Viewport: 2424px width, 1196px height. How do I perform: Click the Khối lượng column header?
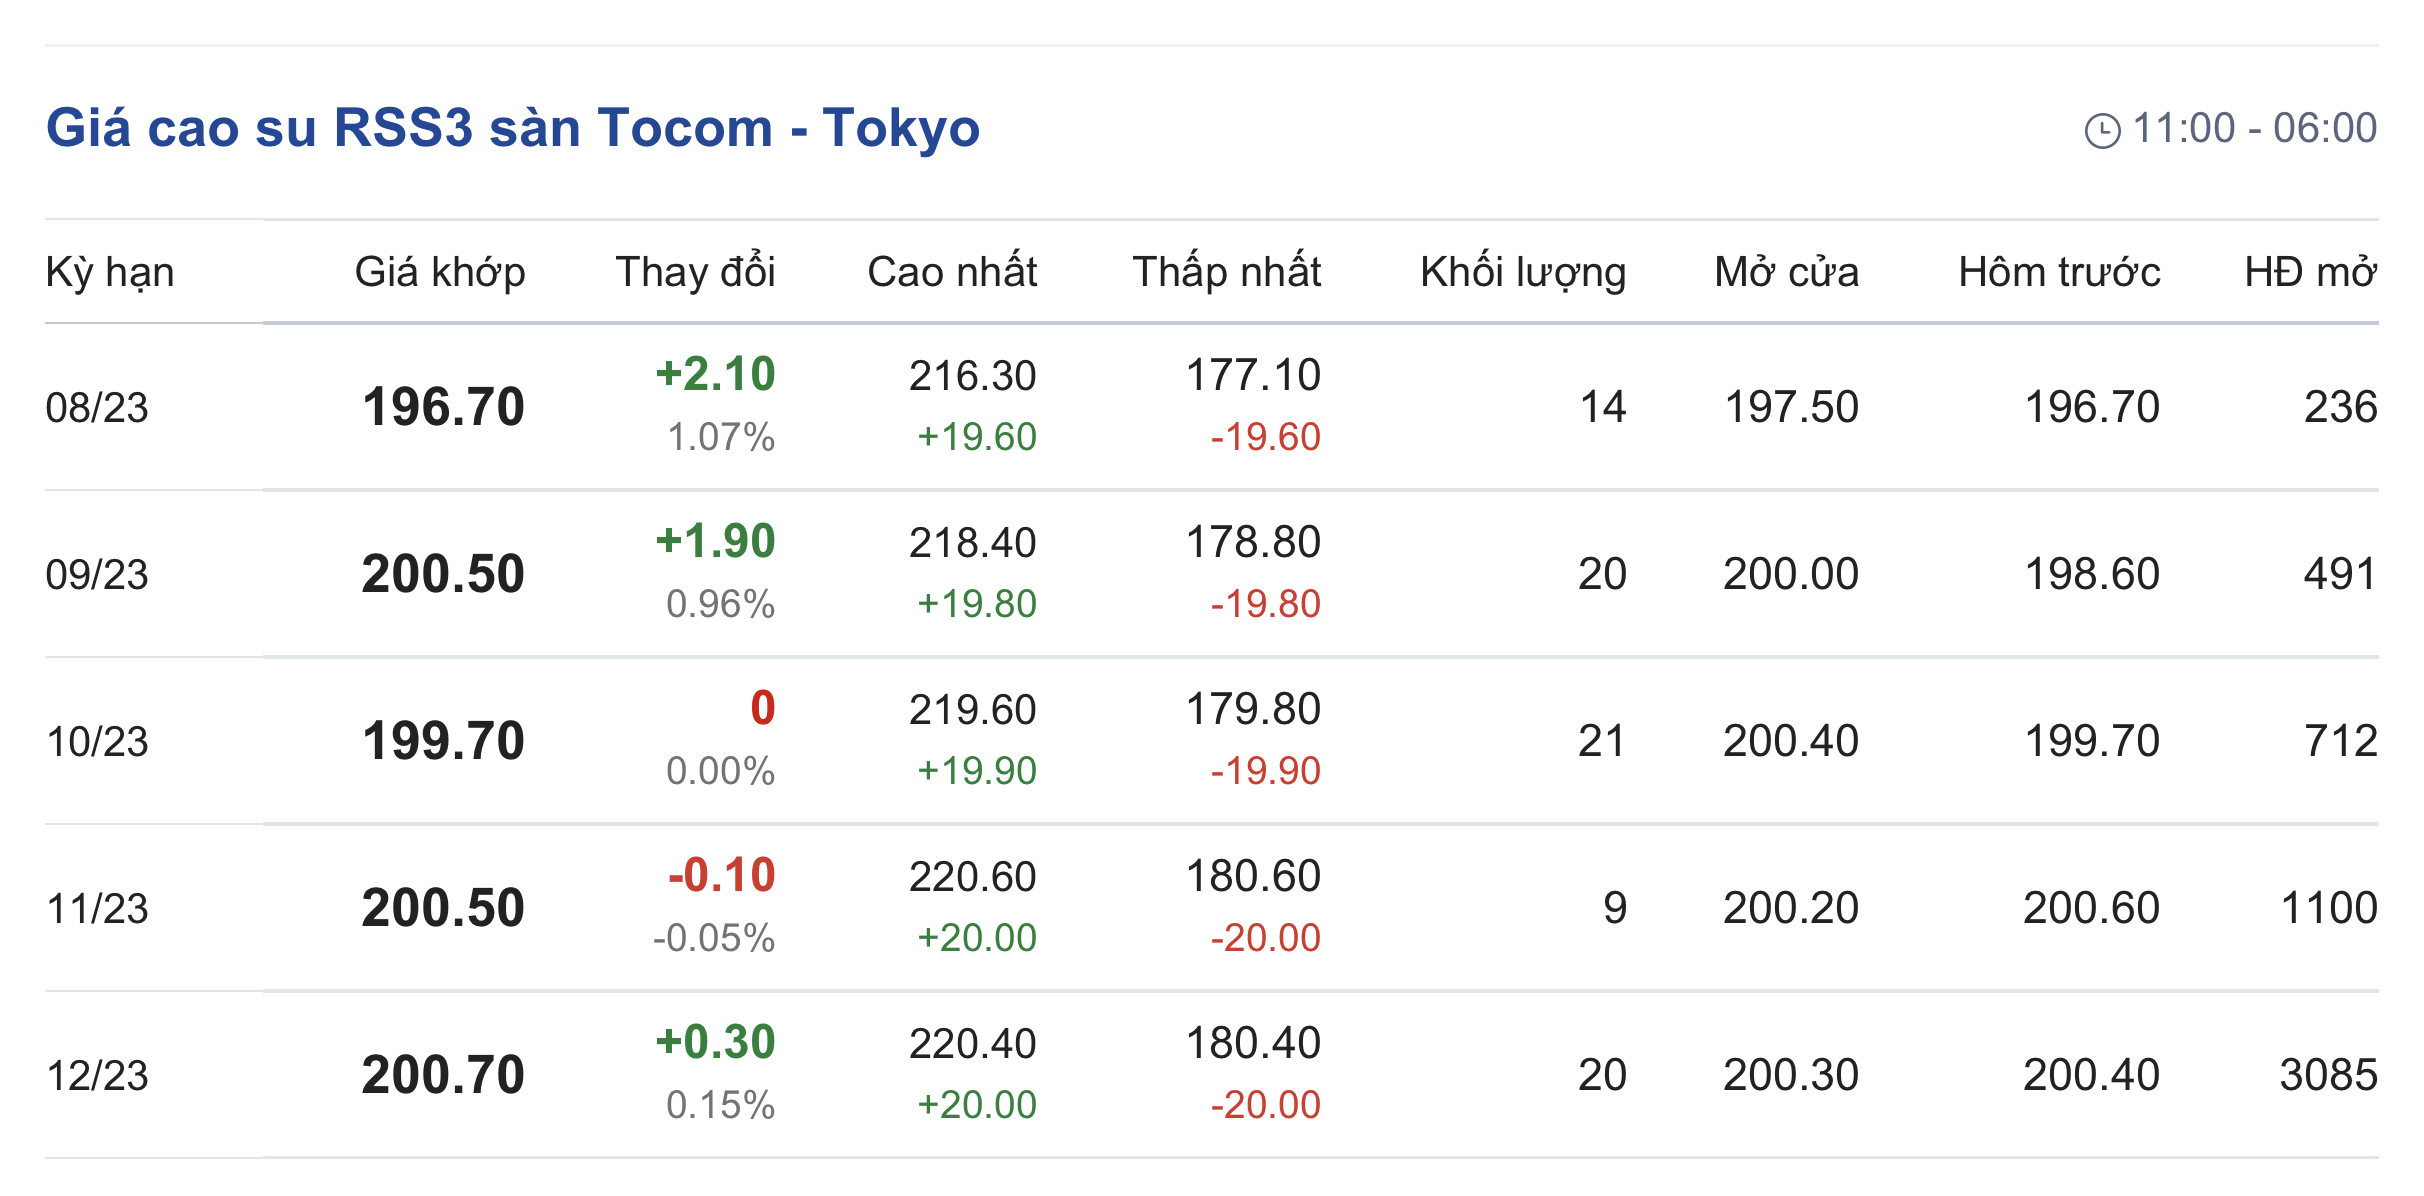click(x=1522, y=272)
